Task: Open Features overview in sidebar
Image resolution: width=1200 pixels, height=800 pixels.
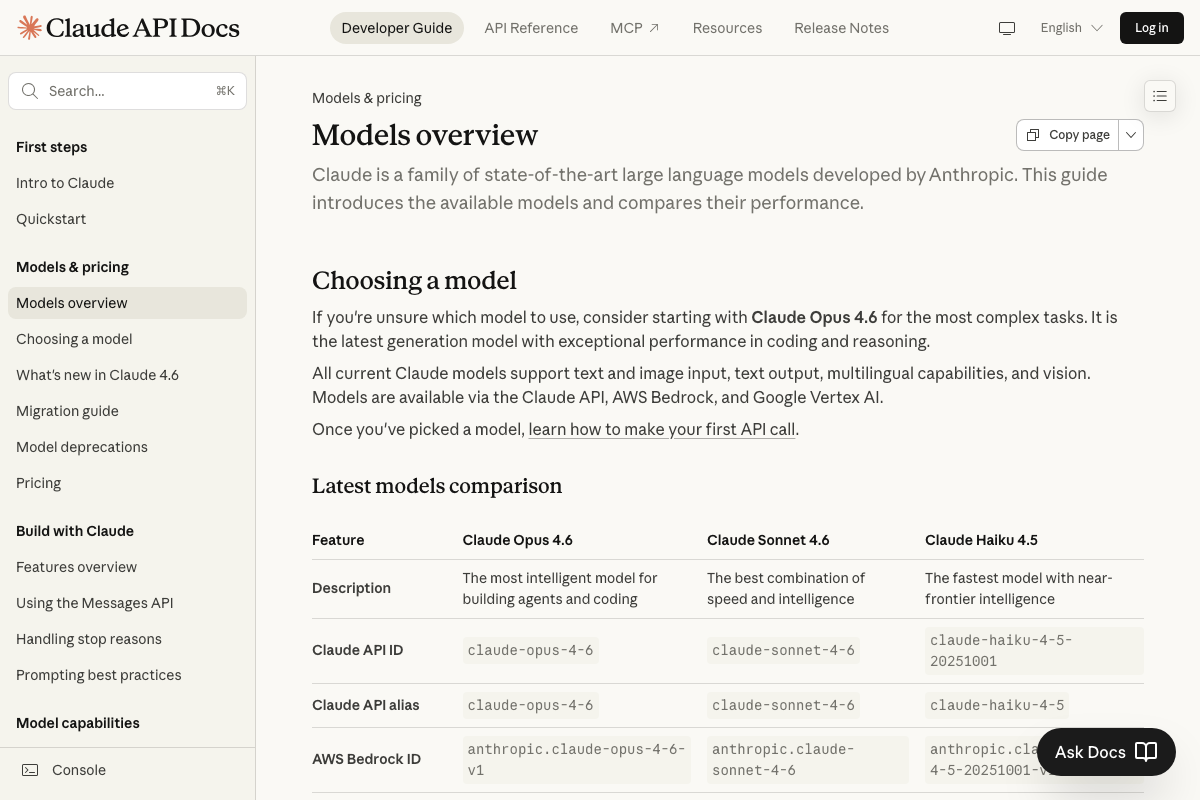Action: (76, 567)
